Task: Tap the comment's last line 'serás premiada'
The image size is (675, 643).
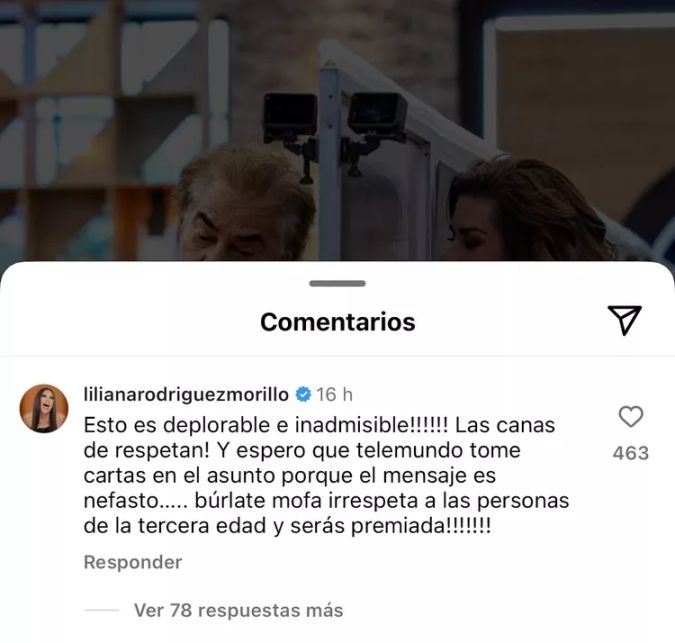Action: click(x=287, y=526)
